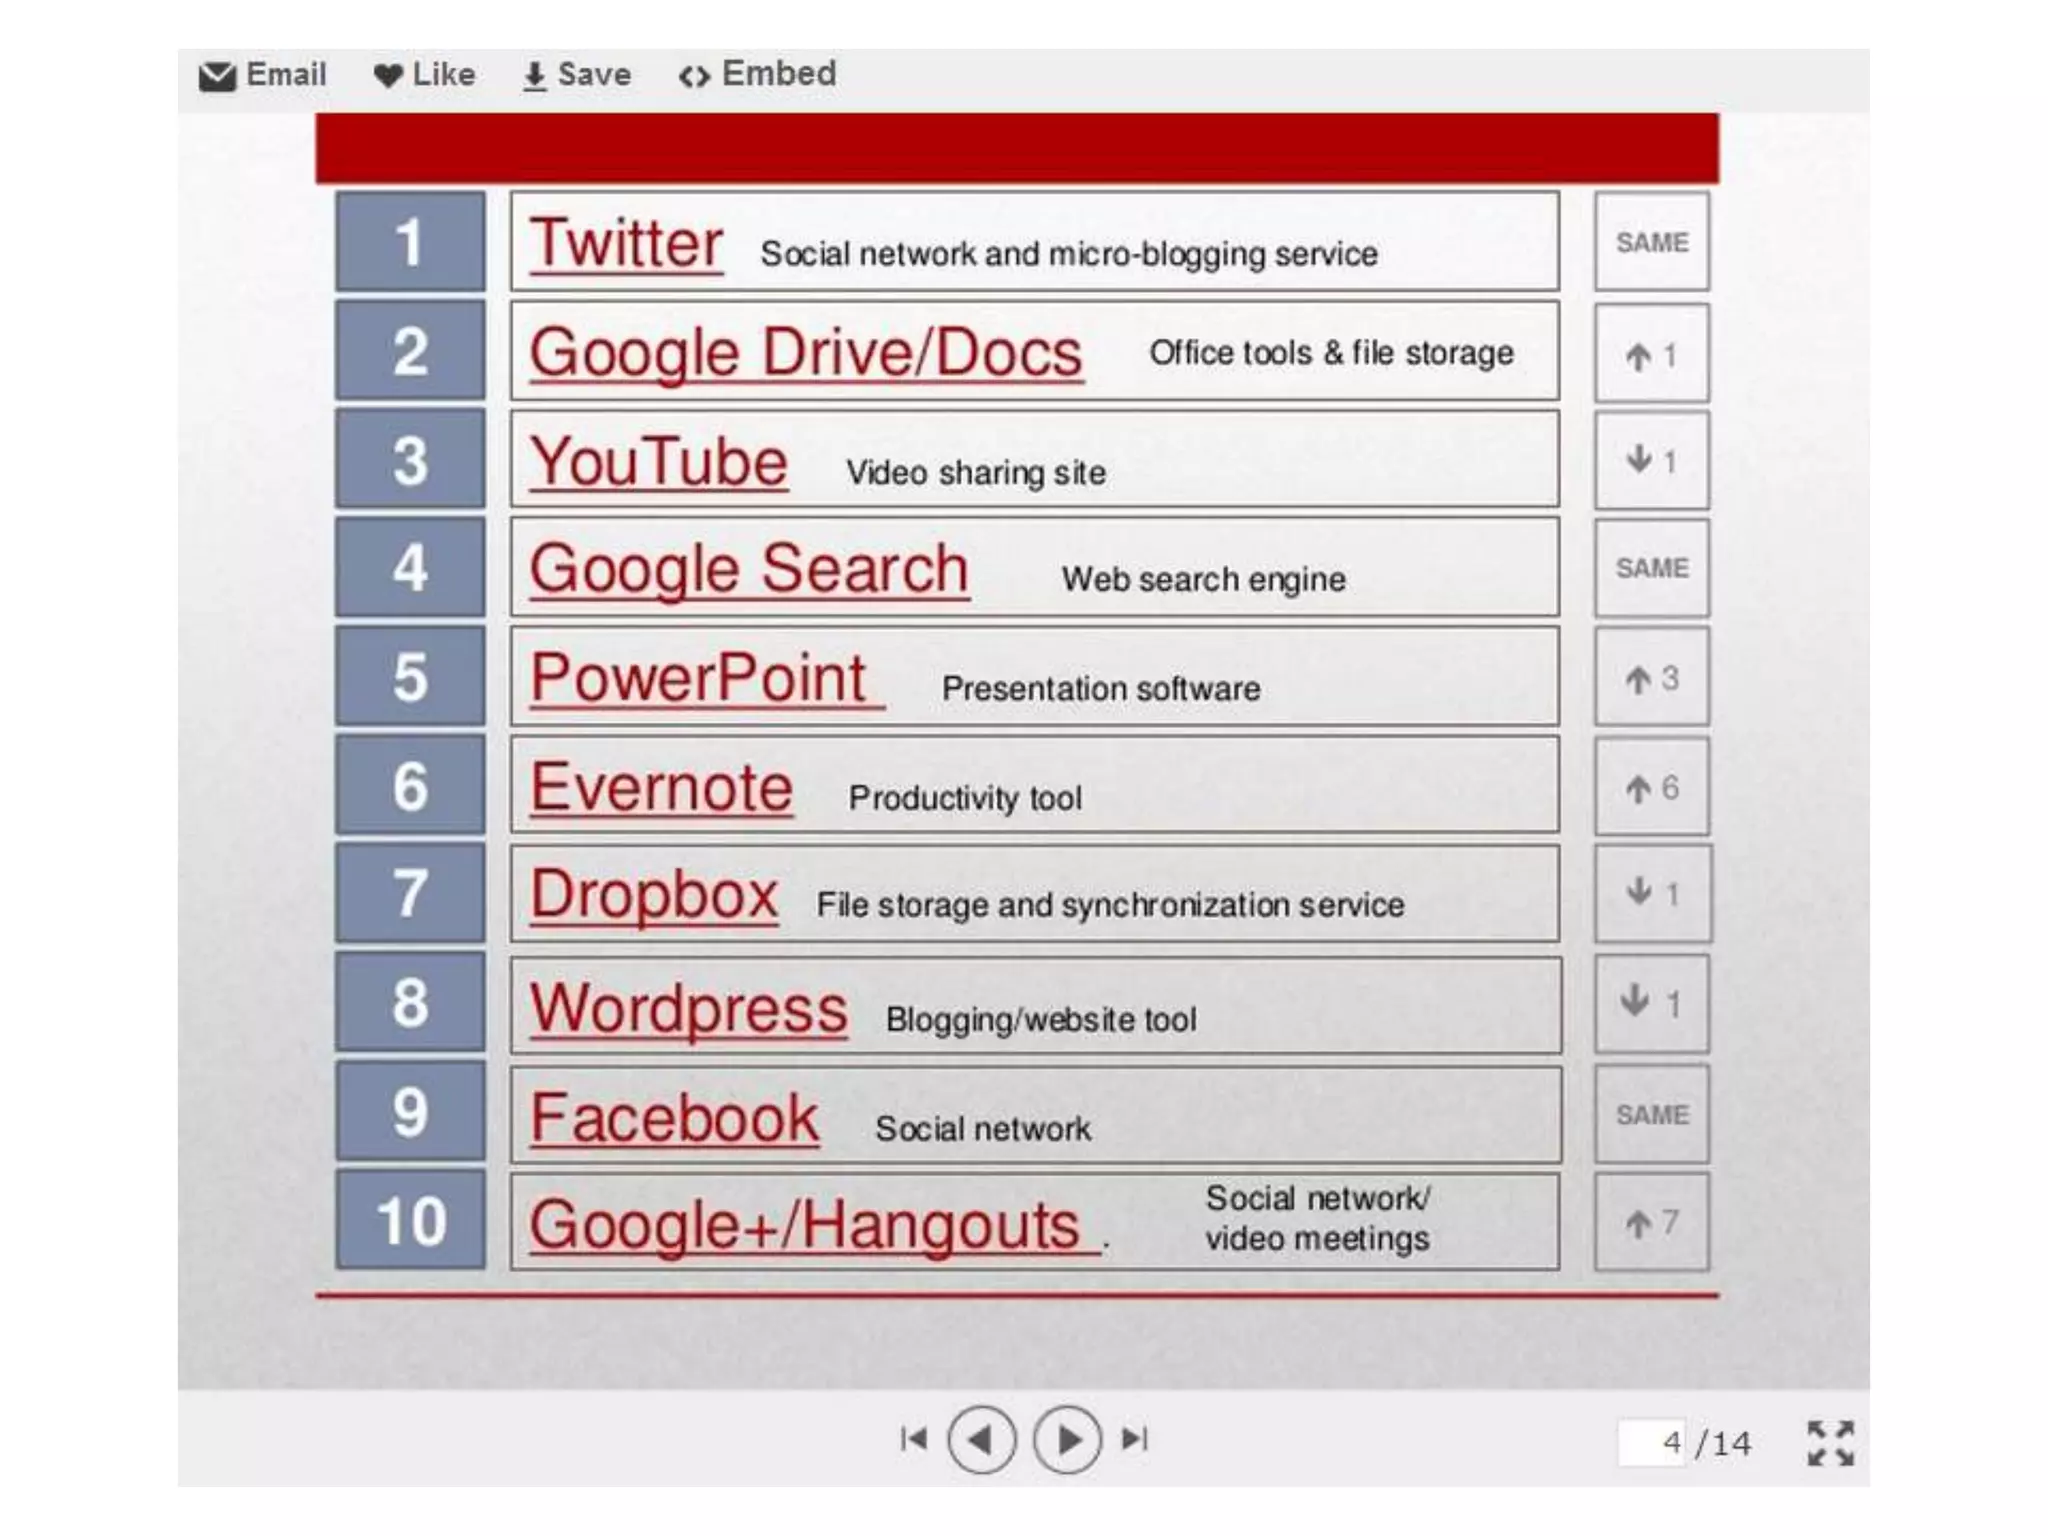The height and width of the screenshot is (1536, 2048).
Task: Open the Twitter link
Action: (626, 243)
